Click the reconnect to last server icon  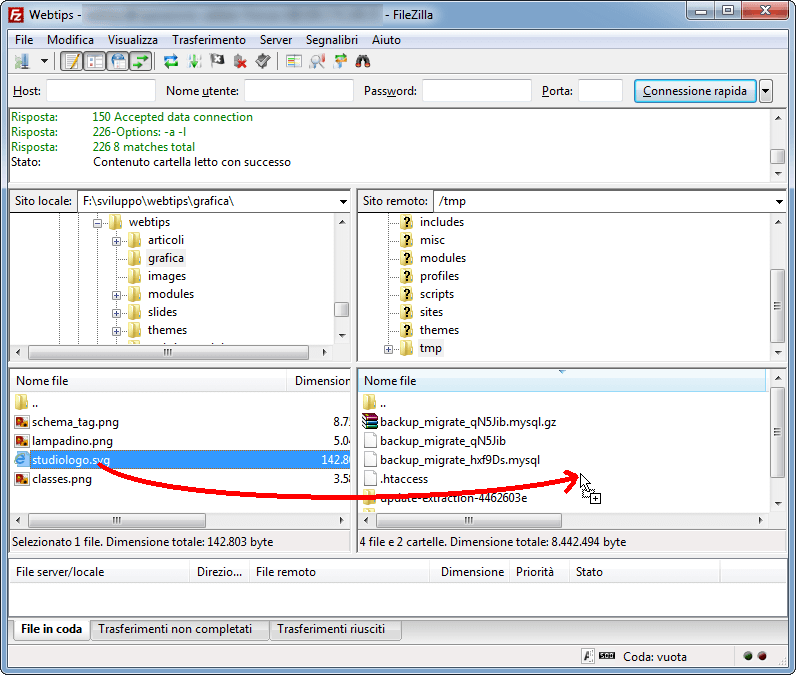click(x=263, y=61)
